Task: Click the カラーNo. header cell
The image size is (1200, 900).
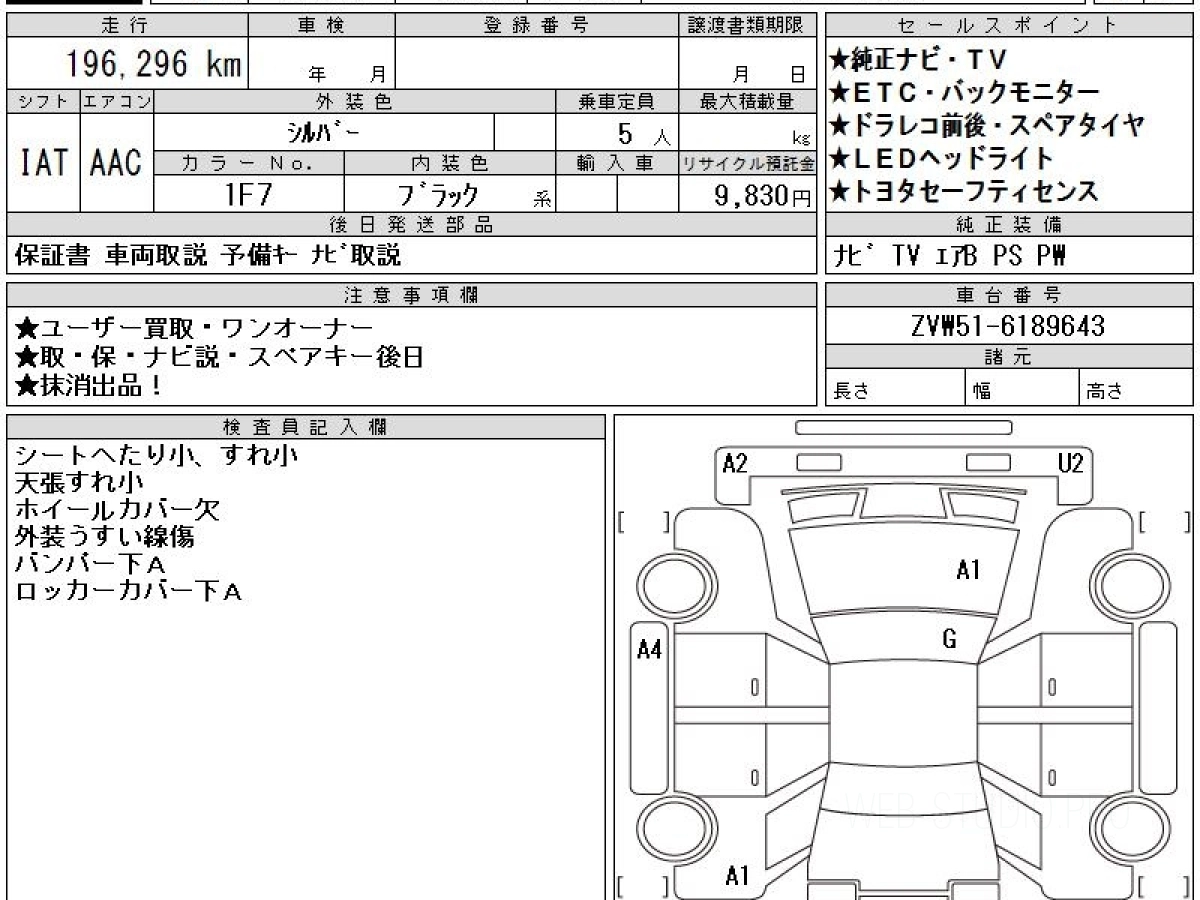Action: 250,163
